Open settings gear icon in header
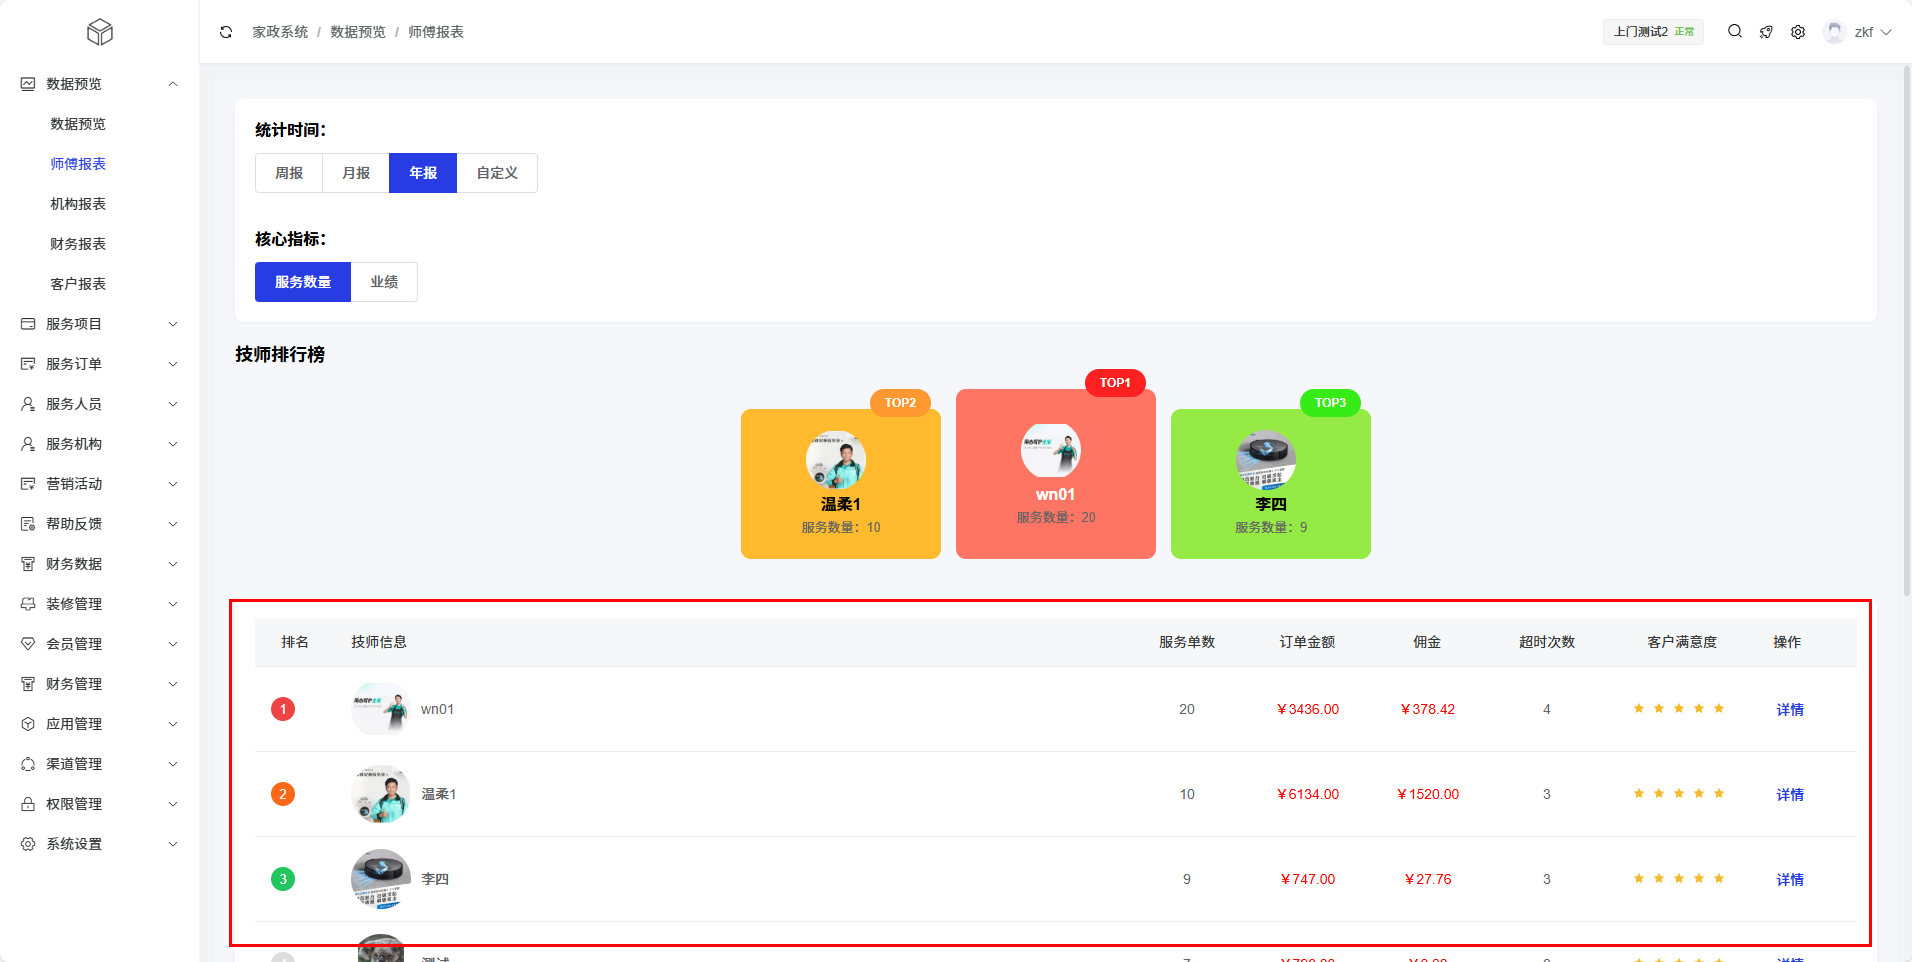 point(1798,32)
